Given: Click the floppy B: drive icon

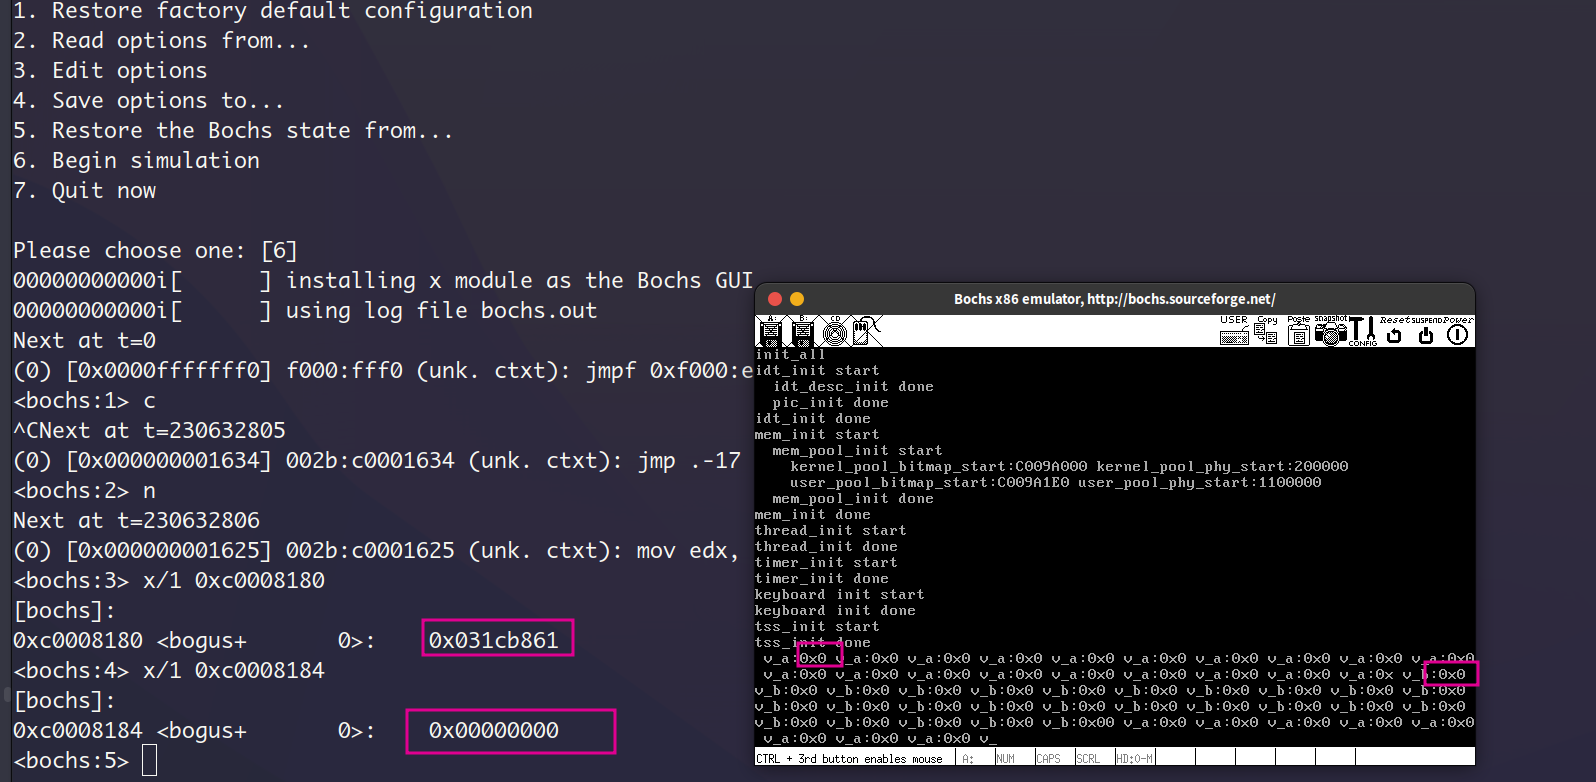Looking at the screenshot, I should 802,331.
